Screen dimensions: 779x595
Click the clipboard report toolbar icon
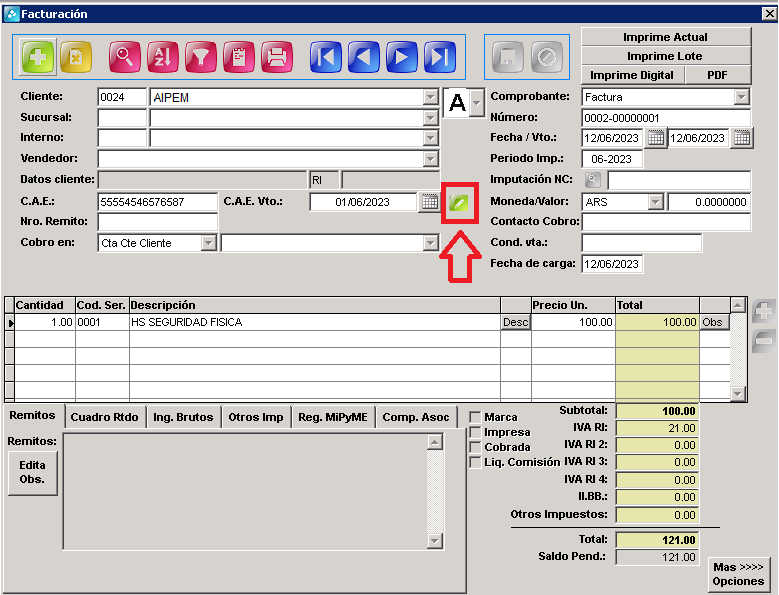click(x=239, y=57)
